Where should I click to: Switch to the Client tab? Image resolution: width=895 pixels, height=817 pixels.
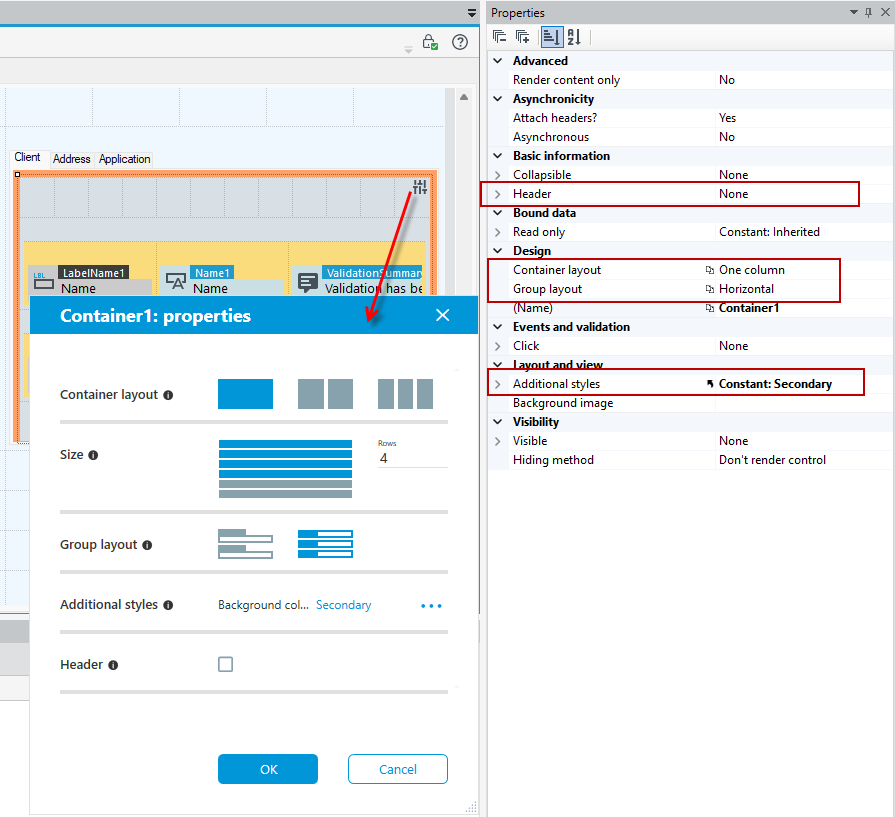[27, 157]
